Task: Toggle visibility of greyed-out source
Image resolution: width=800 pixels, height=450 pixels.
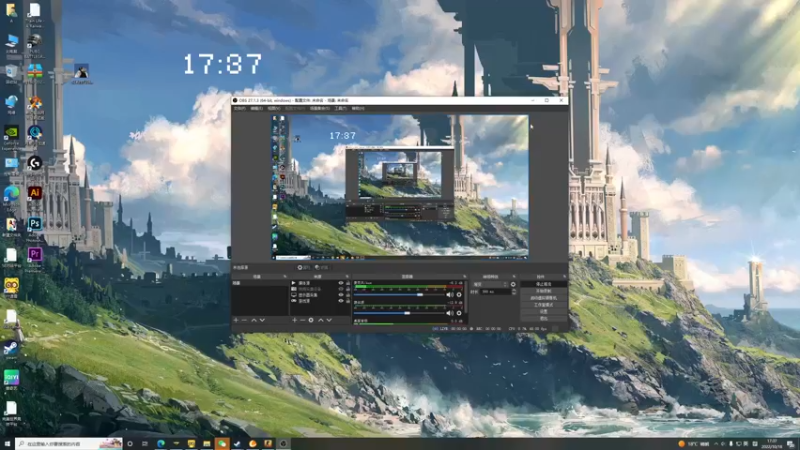Action: (x=341, y=289)
